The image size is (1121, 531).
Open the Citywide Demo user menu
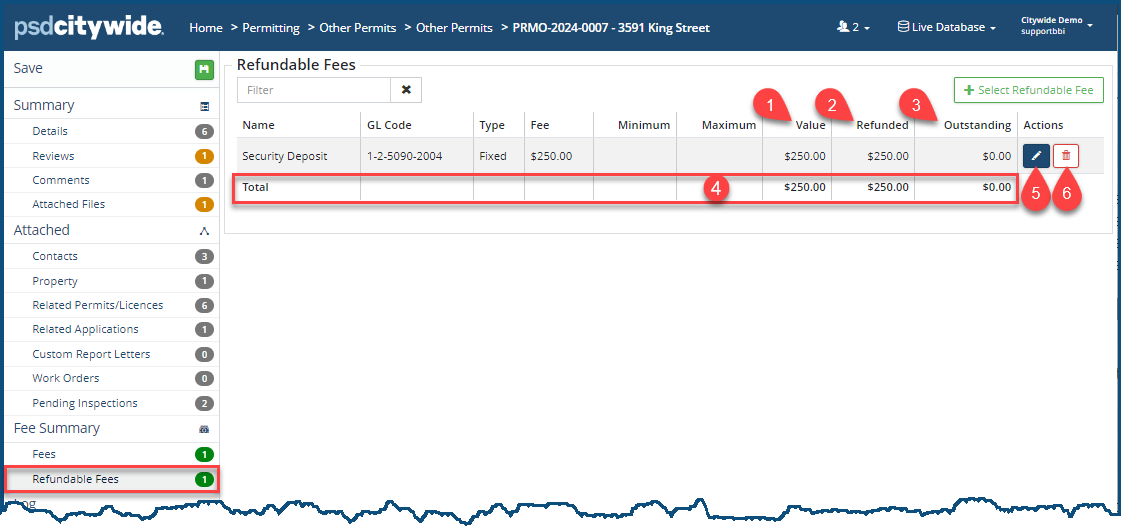[x=1057, y=27]
